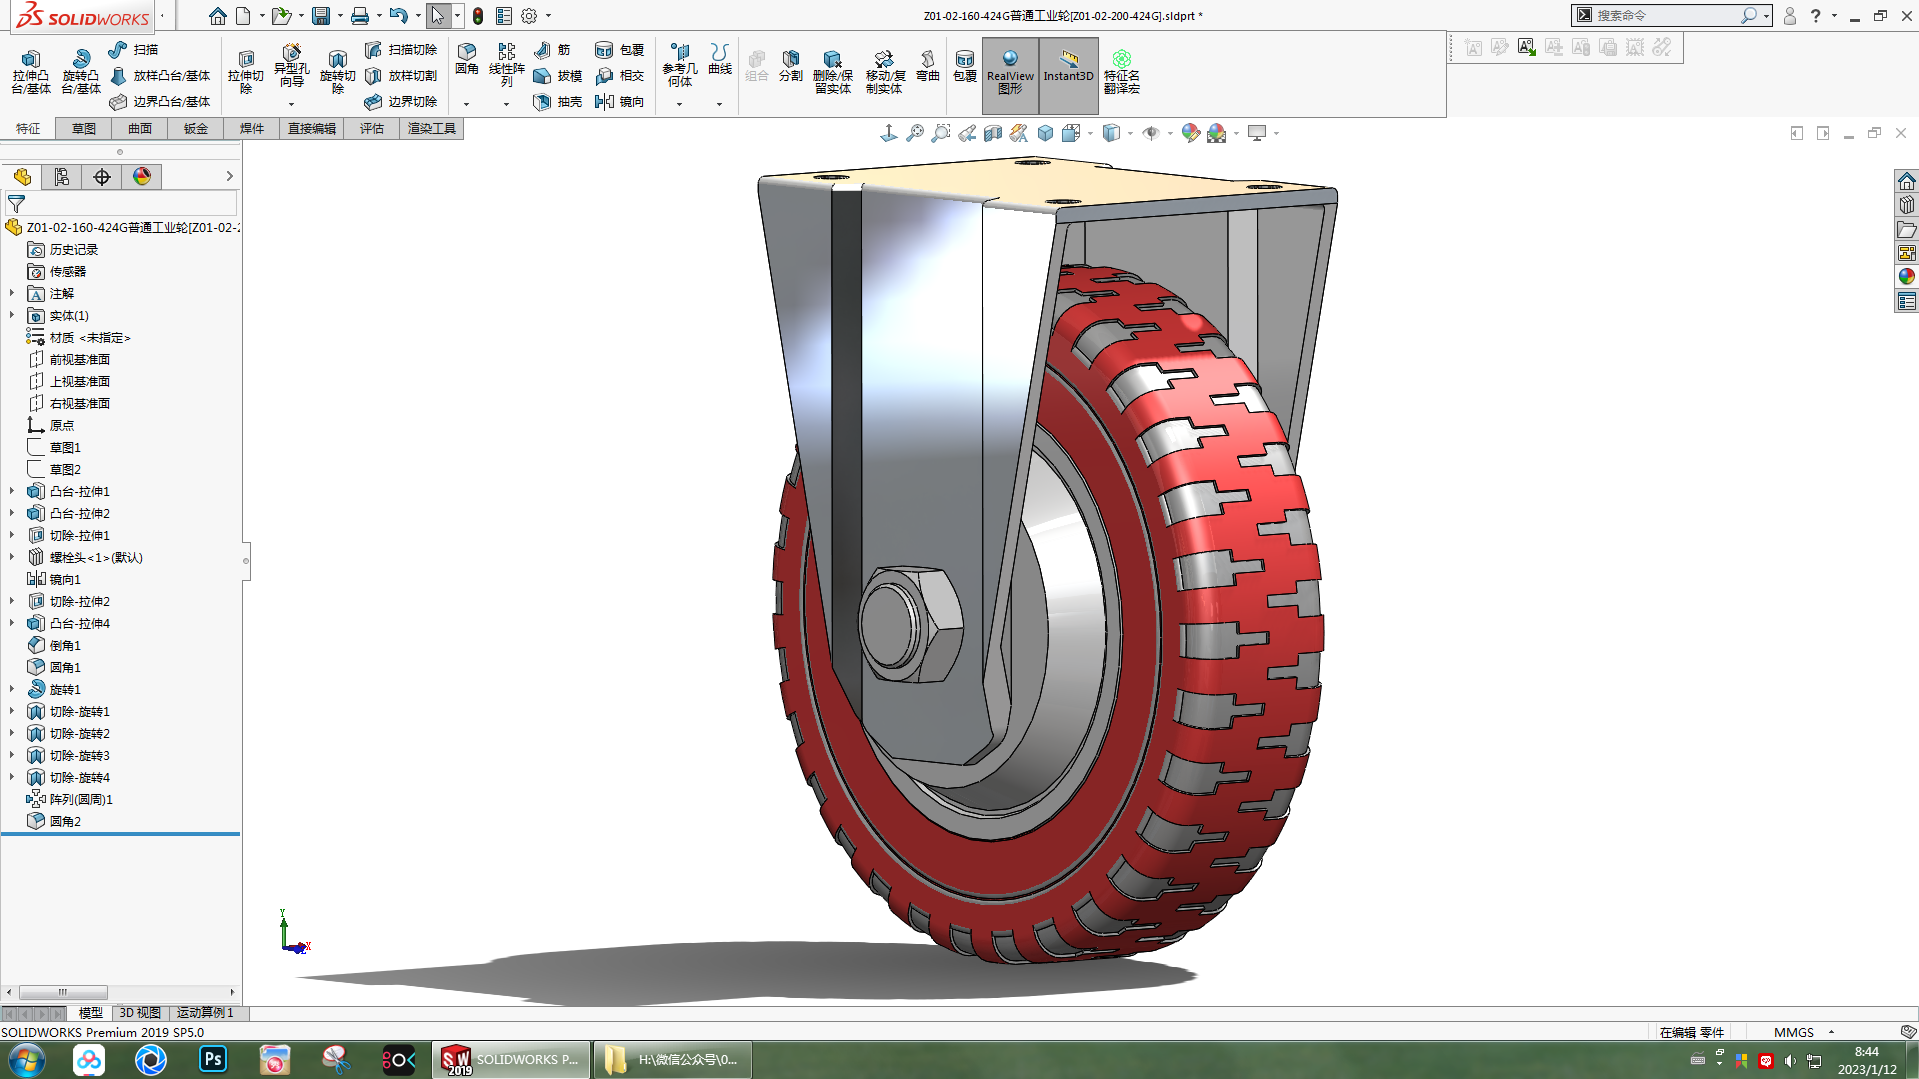Expand the 注解 annotations node
The height and width of the screenshot is (1079, 1919).
tap(12, 293)
